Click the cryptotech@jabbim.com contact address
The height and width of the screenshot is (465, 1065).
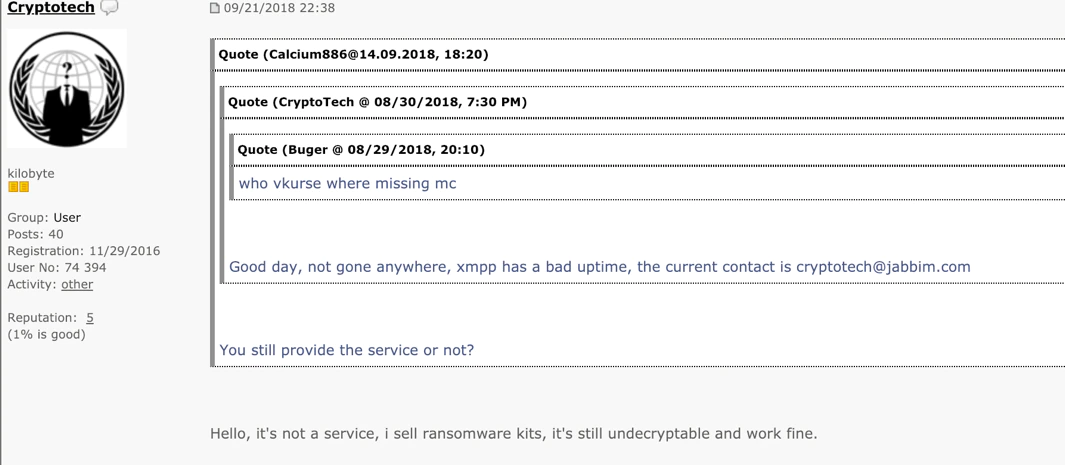883,267
